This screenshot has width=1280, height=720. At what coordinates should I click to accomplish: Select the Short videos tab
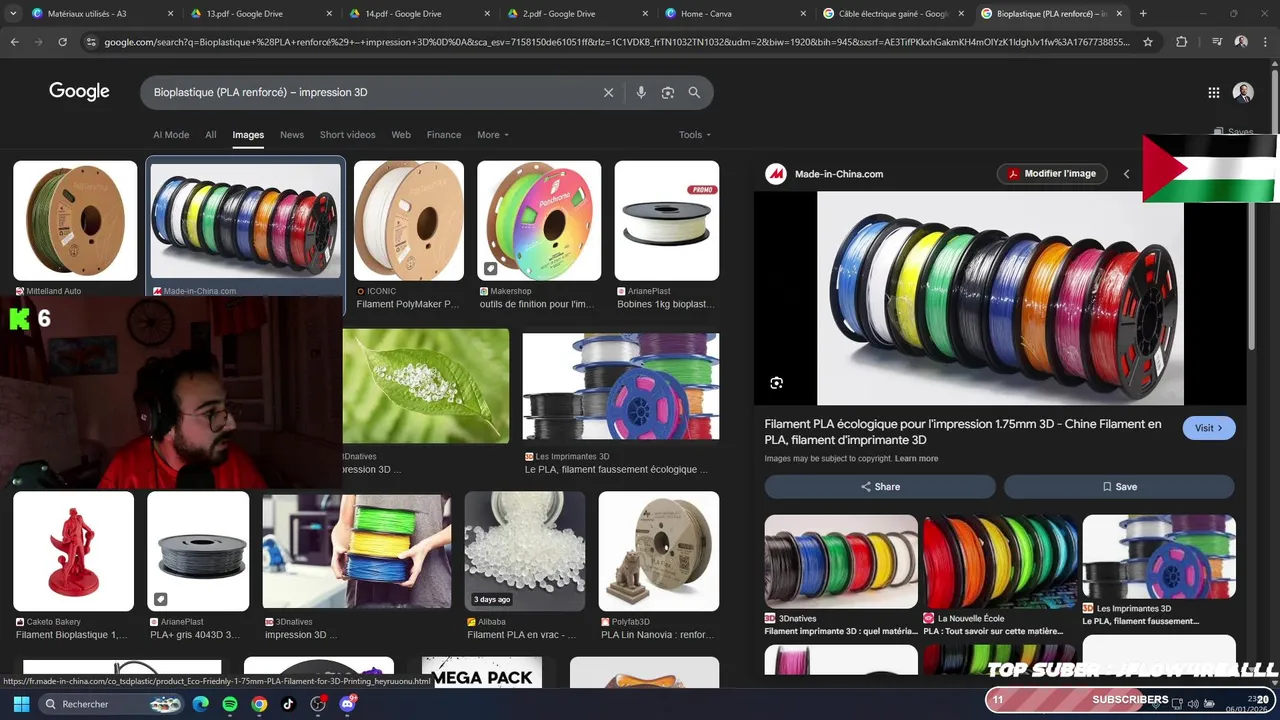pyautogui.click(x=348, y=135)
